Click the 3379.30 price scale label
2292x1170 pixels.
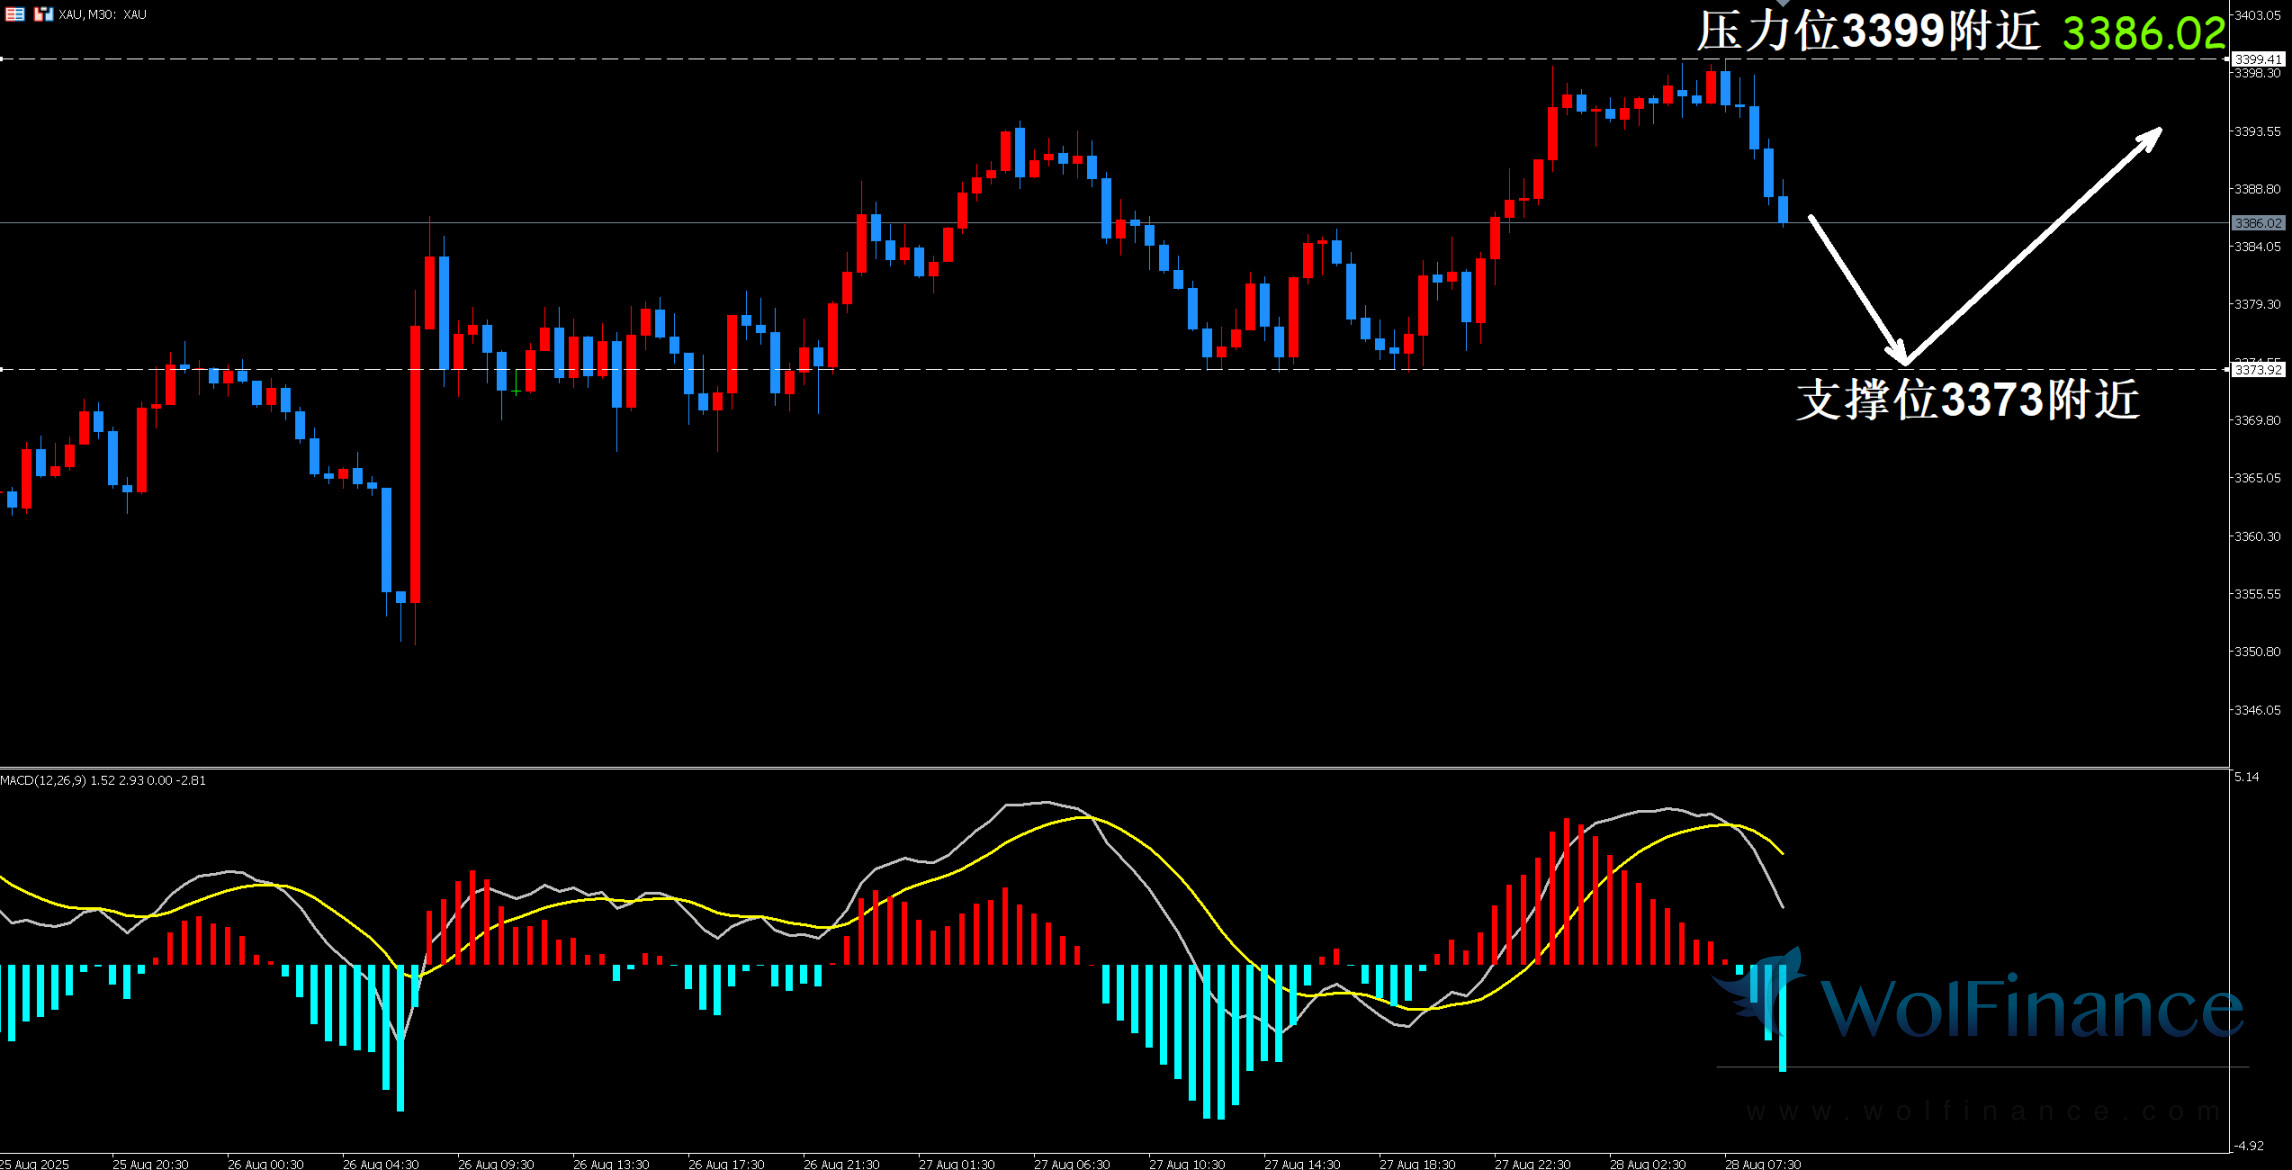2259,304
